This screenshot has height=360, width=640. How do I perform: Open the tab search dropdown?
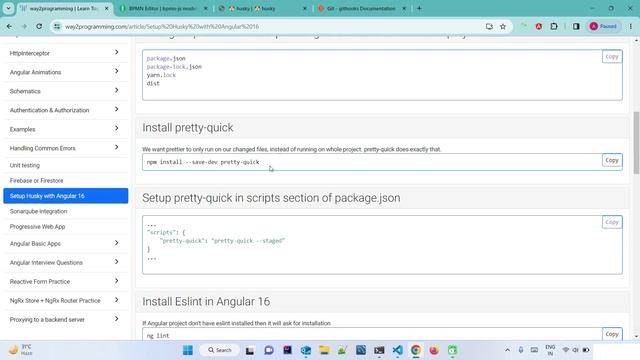(x=8, y=8)
